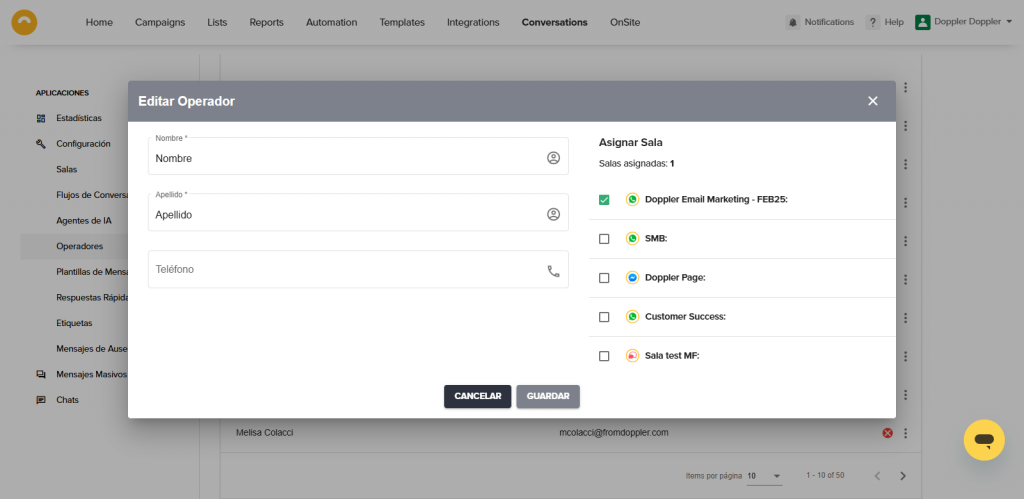Open Salas in the sidebar
The width and height of the screenshot is (1024, 499).
click(67, 169)
